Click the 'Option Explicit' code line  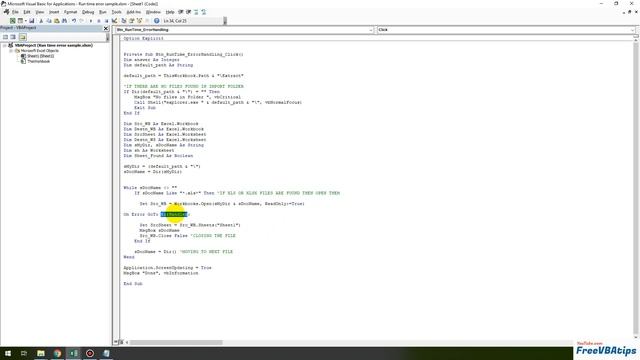coord(143,38)
